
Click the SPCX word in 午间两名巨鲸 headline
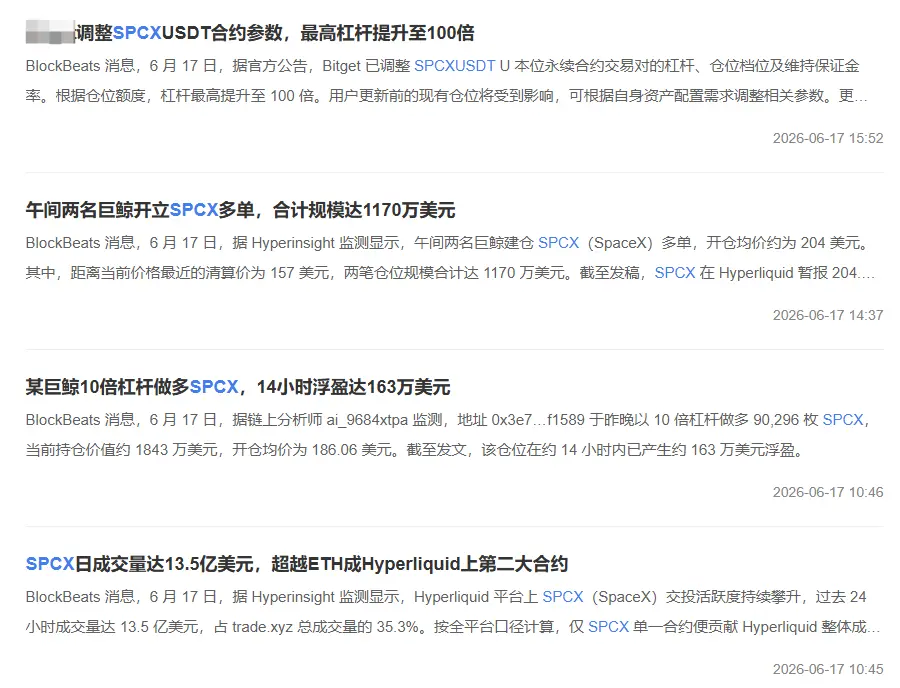pos(194,210)
